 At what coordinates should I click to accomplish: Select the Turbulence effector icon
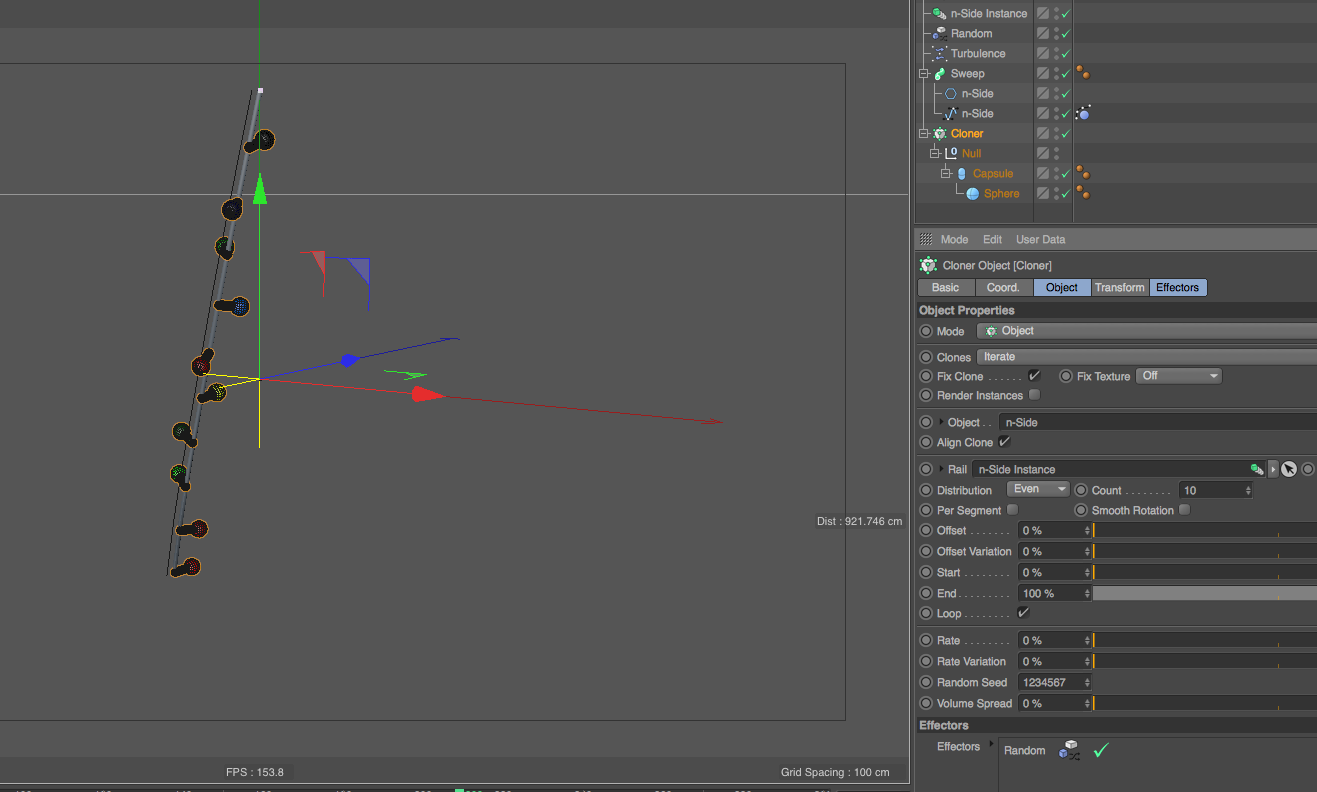[938, 53]
